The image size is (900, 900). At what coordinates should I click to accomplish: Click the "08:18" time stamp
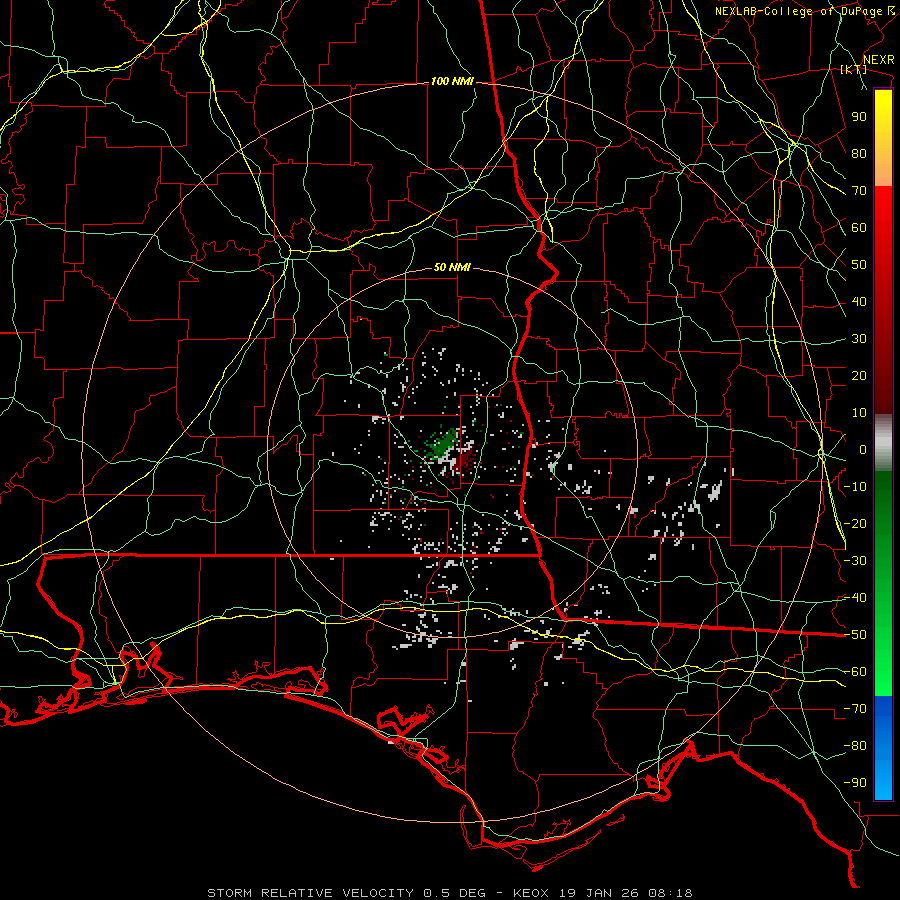[672, 893]
